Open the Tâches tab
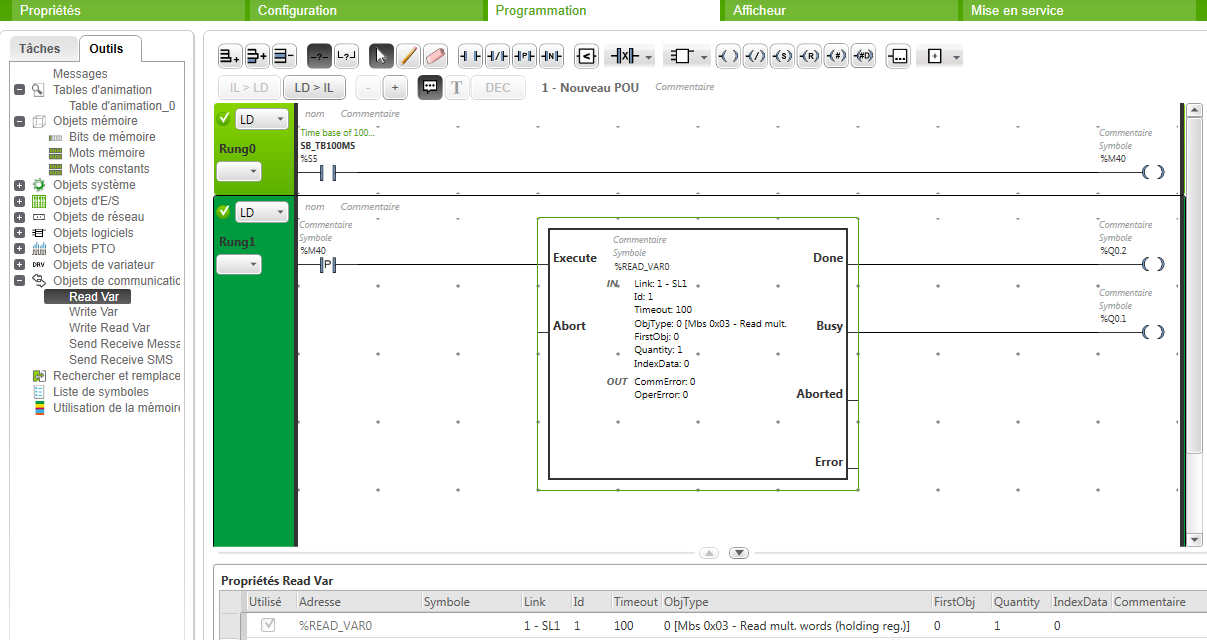The width and height of the screenshot is (1207, 640). pos(40,48)
